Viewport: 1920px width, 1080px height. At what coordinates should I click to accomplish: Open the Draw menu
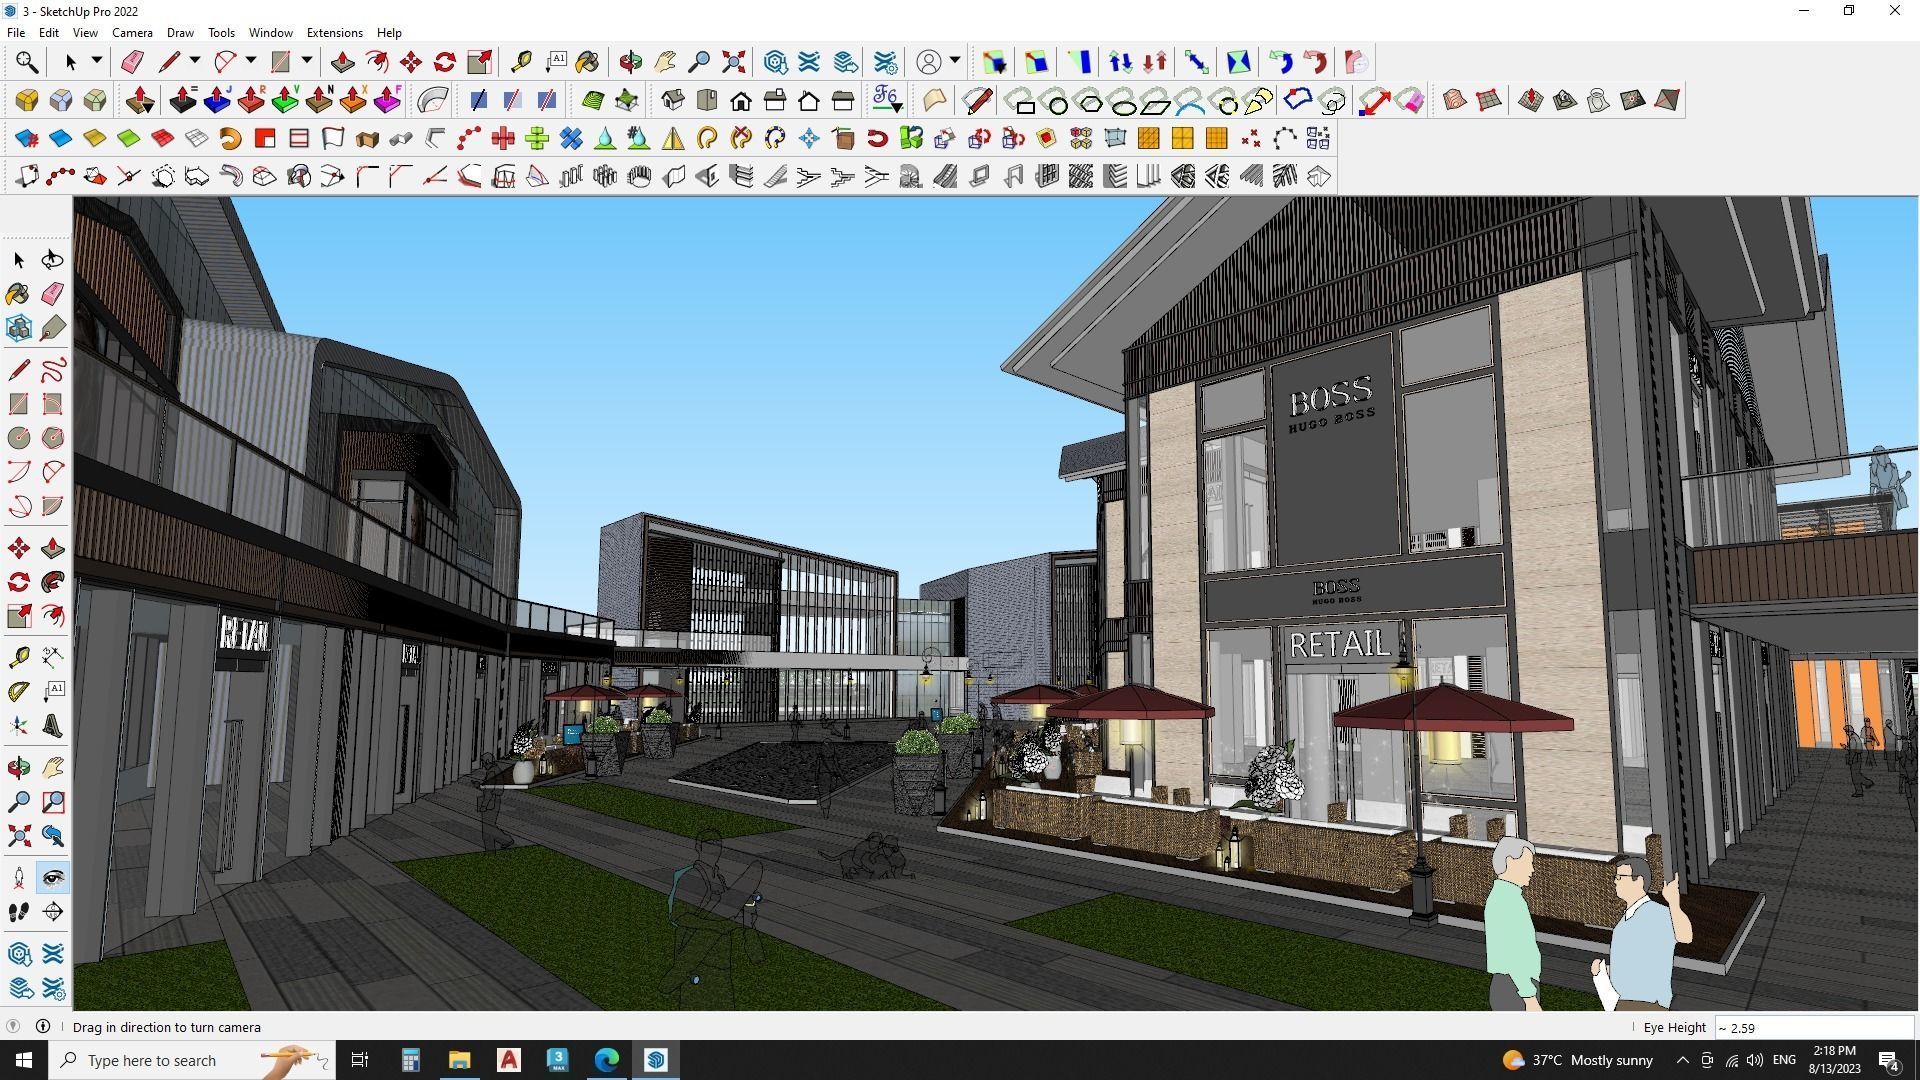coord(180,32)
